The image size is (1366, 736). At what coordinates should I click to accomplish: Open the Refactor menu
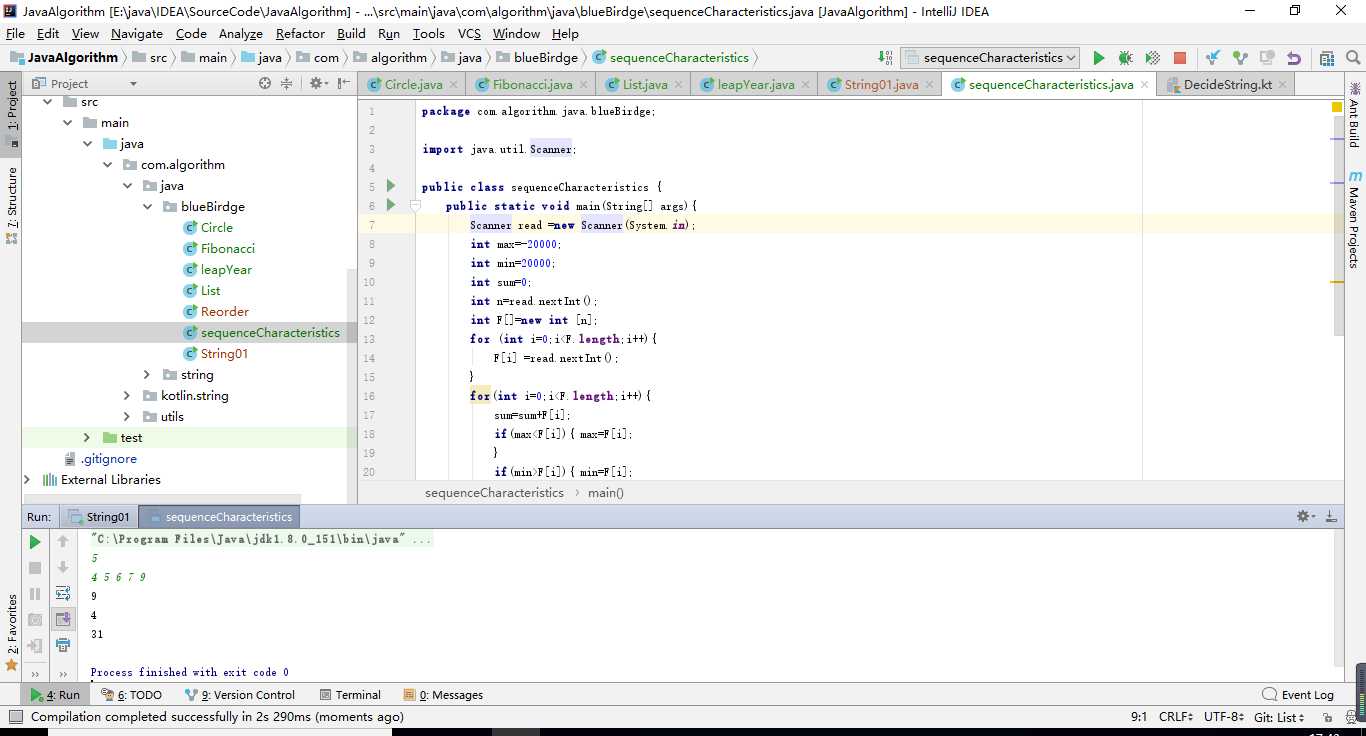[x=300, y=33]
